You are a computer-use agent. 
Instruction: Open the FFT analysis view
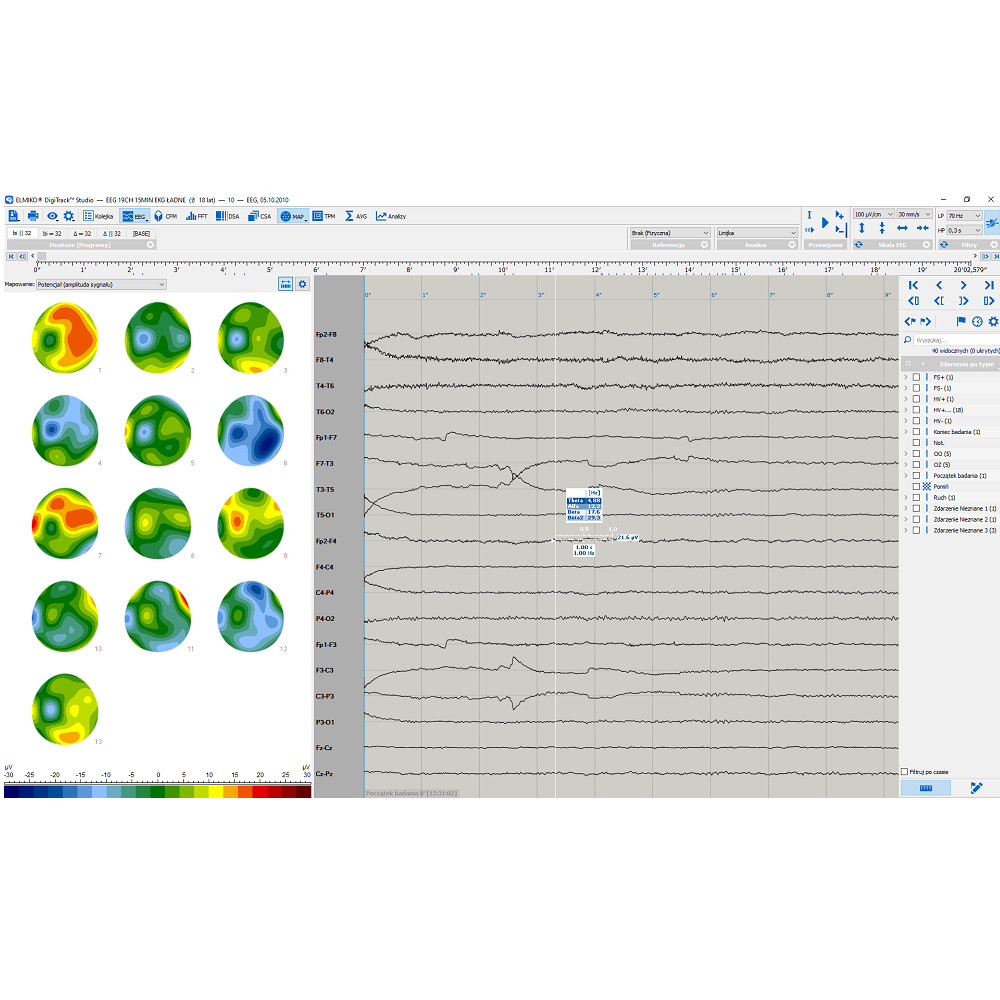tap(196, 216)
